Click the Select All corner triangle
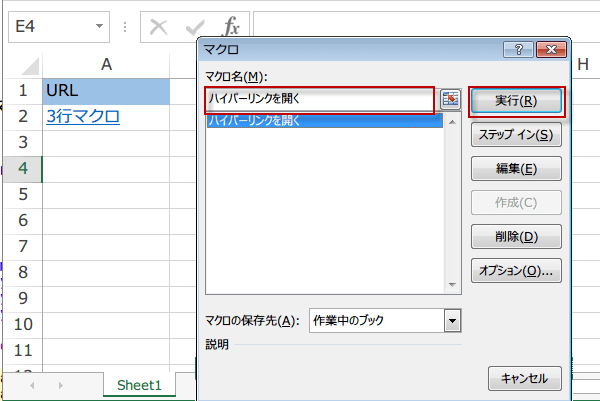The image size is (600, 401). [30, 66]
